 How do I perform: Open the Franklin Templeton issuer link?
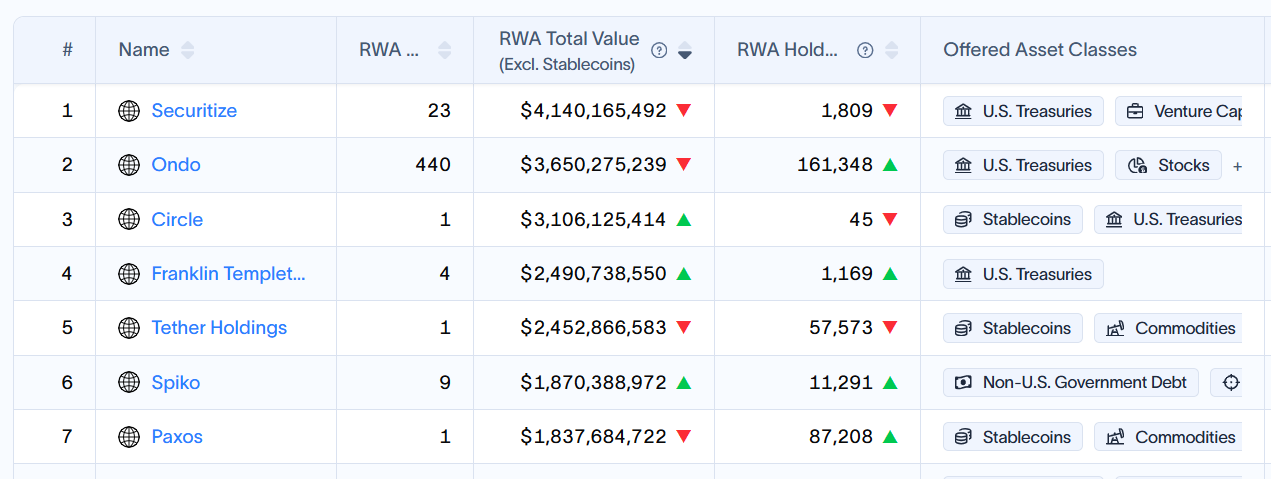point(229,274)
